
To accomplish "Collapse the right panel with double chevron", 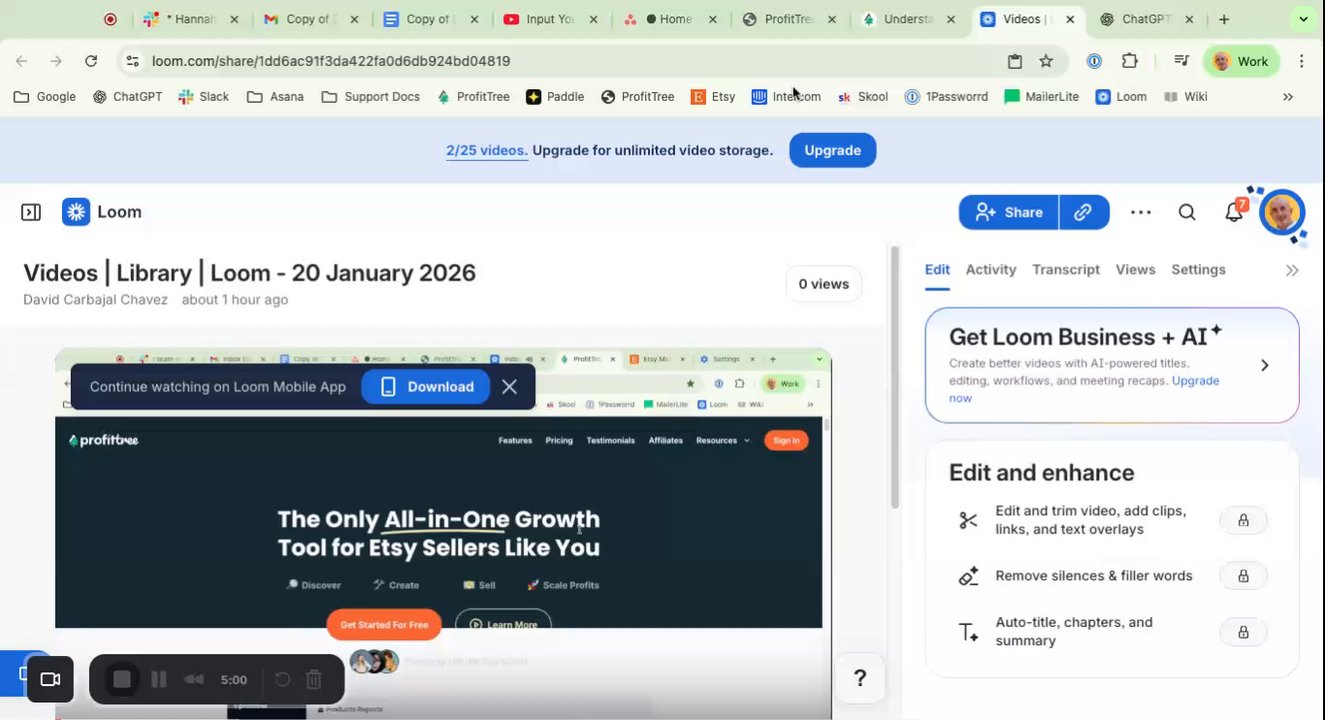I will coord(1292,270).
